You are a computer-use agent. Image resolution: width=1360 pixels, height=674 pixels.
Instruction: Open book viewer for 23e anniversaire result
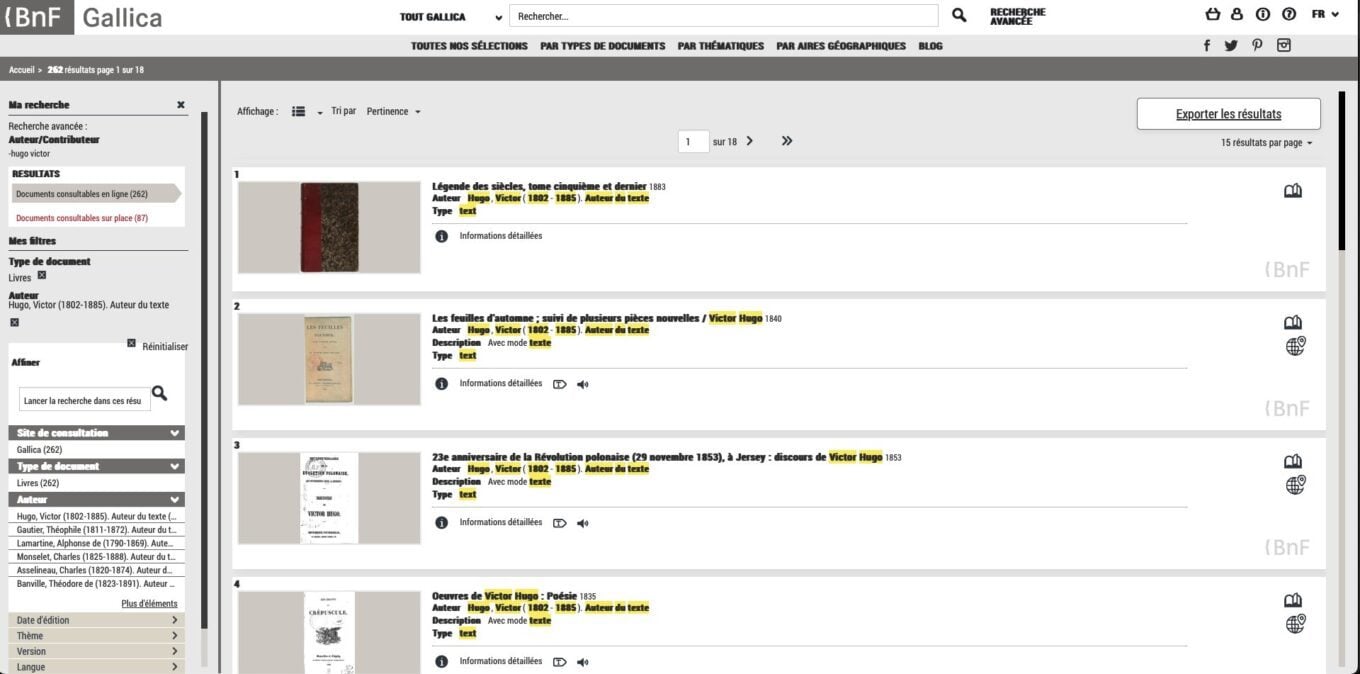click(1293, 462)
